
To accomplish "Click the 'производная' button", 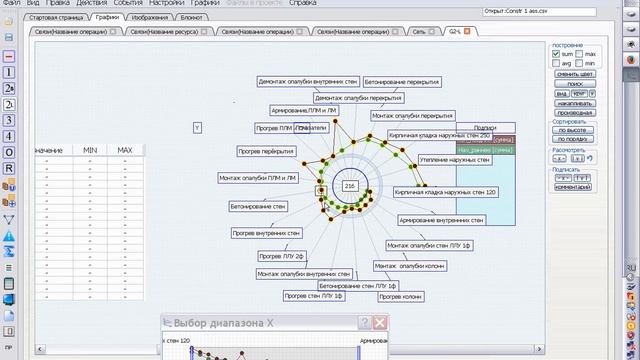I will pyautogui.click(x=575, y=113).
